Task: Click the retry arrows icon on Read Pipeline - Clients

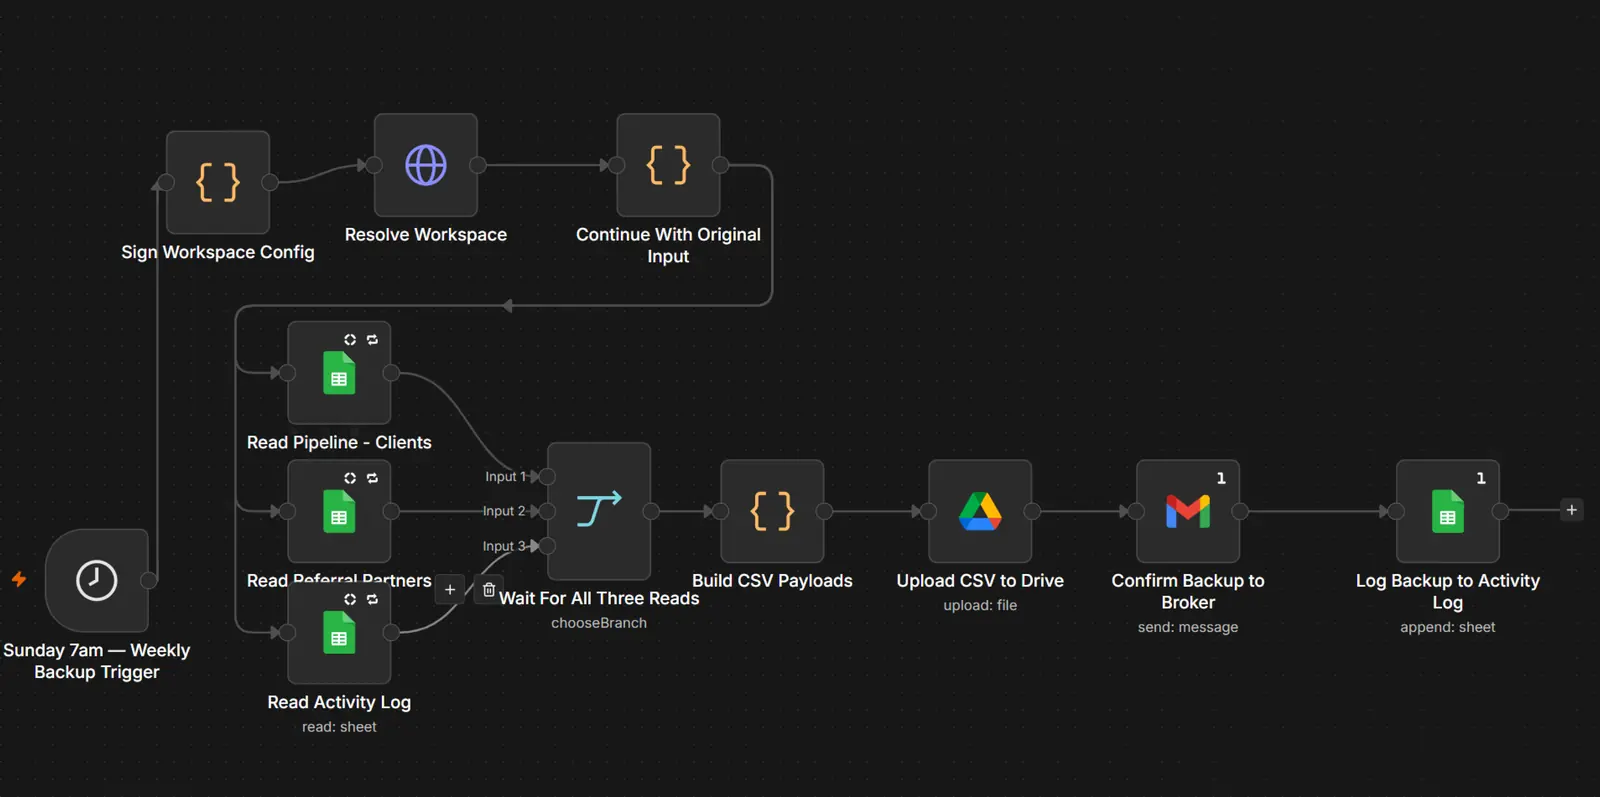Action: [372, 340]
